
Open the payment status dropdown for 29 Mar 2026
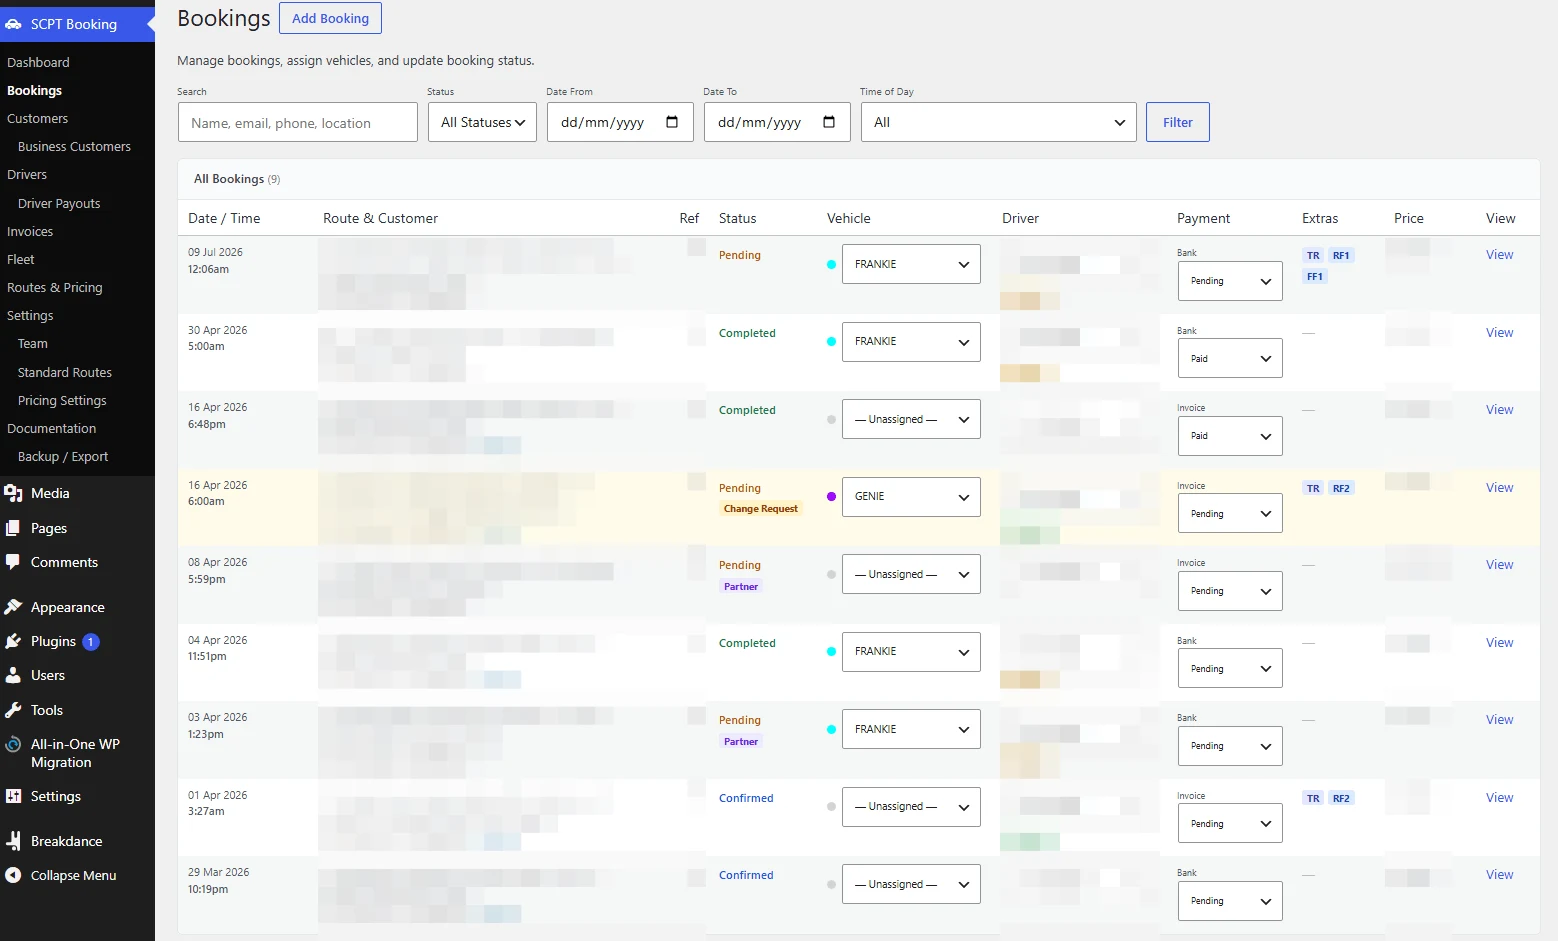point(1230,901)
